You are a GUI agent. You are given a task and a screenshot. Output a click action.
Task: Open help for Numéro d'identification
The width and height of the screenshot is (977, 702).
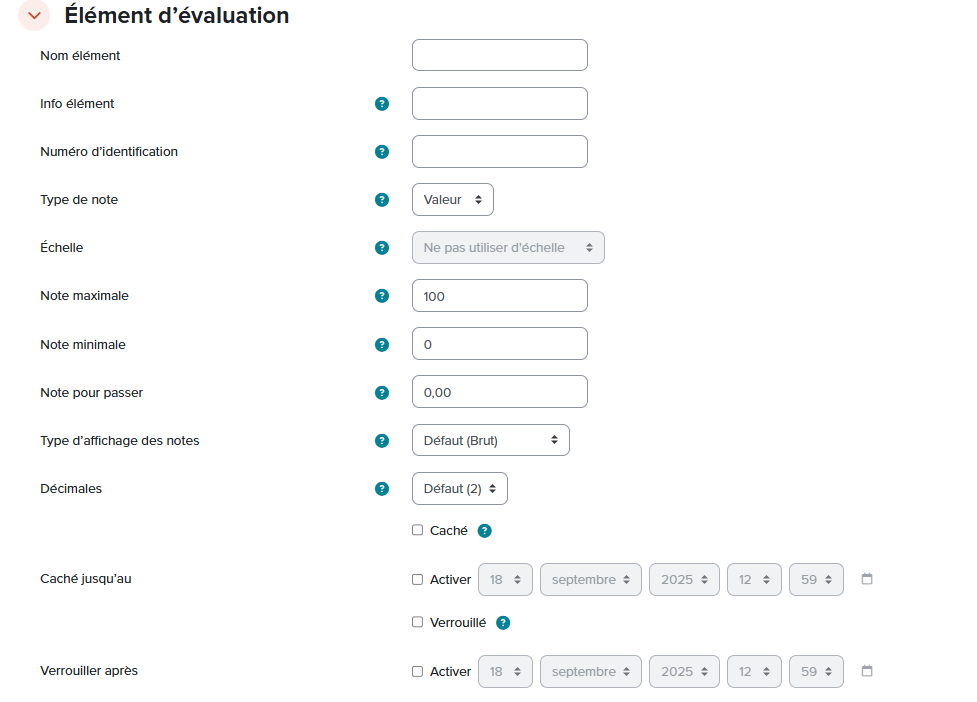point(381,152)
